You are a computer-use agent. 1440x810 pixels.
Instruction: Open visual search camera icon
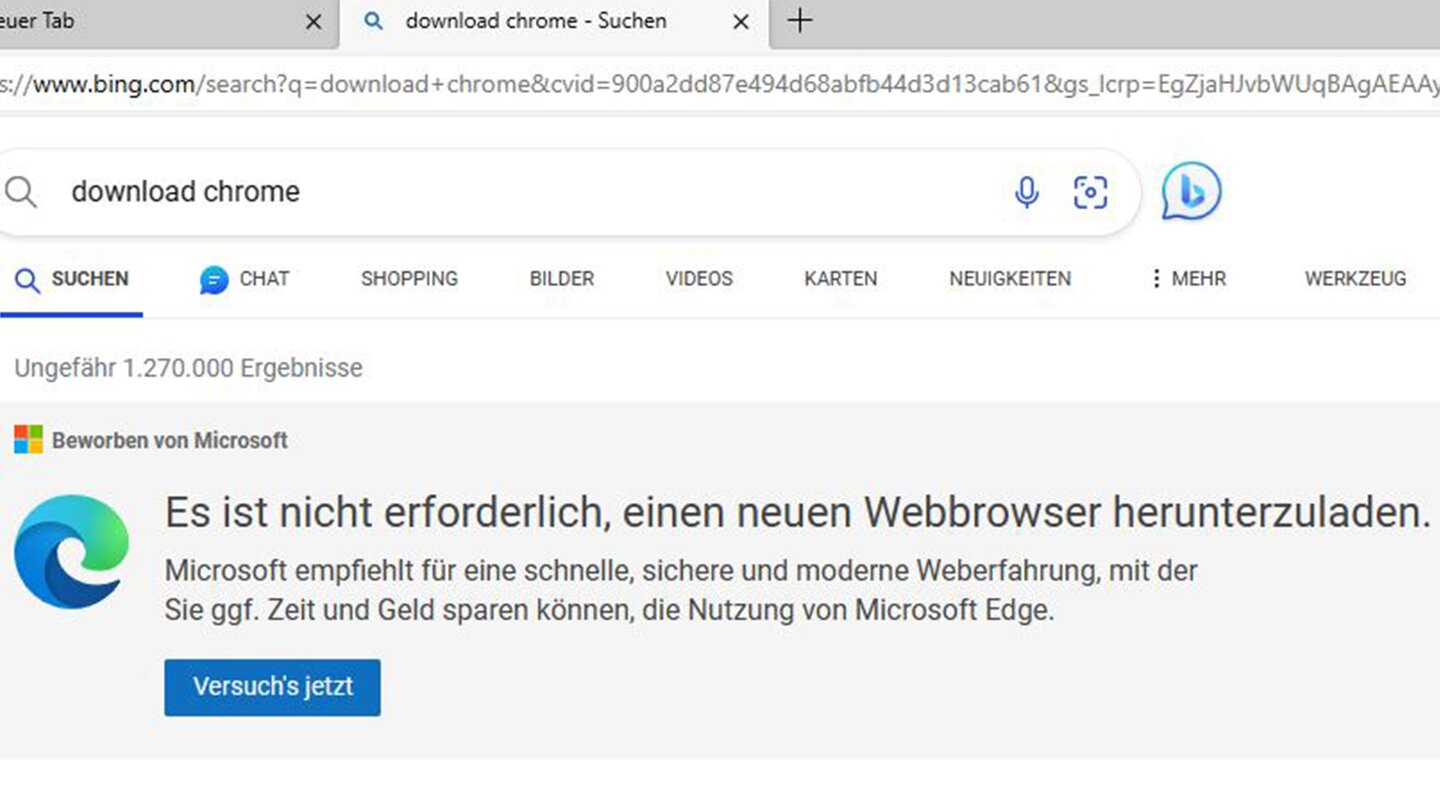point(1090,192)
